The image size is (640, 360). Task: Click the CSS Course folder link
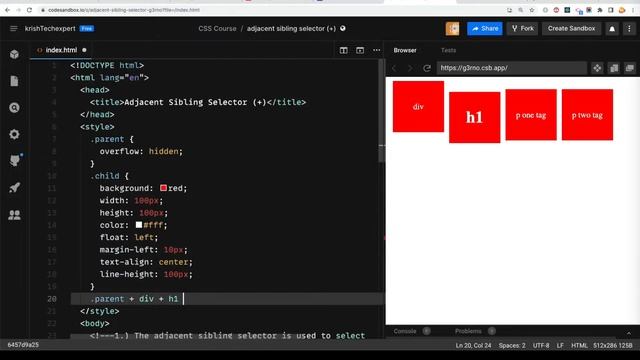(x=217, y=29)
